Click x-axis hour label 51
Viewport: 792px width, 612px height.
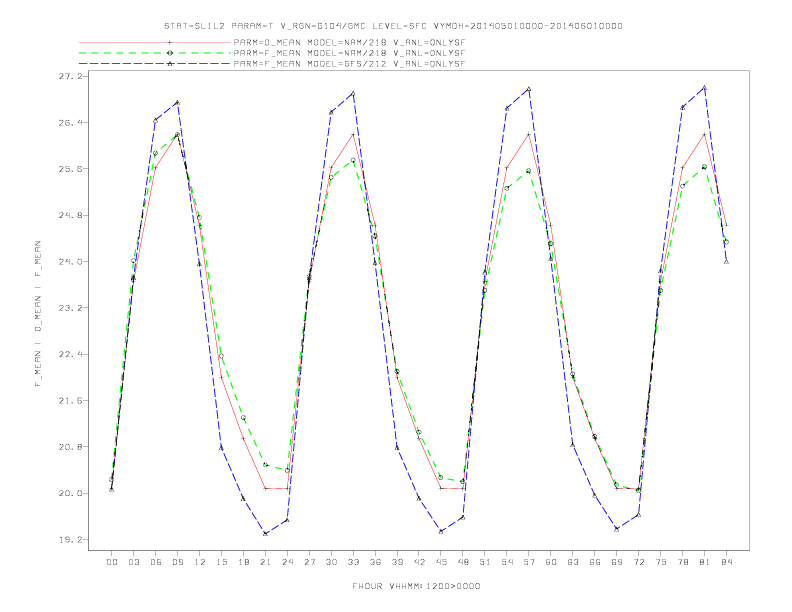[x=485, y=562]
